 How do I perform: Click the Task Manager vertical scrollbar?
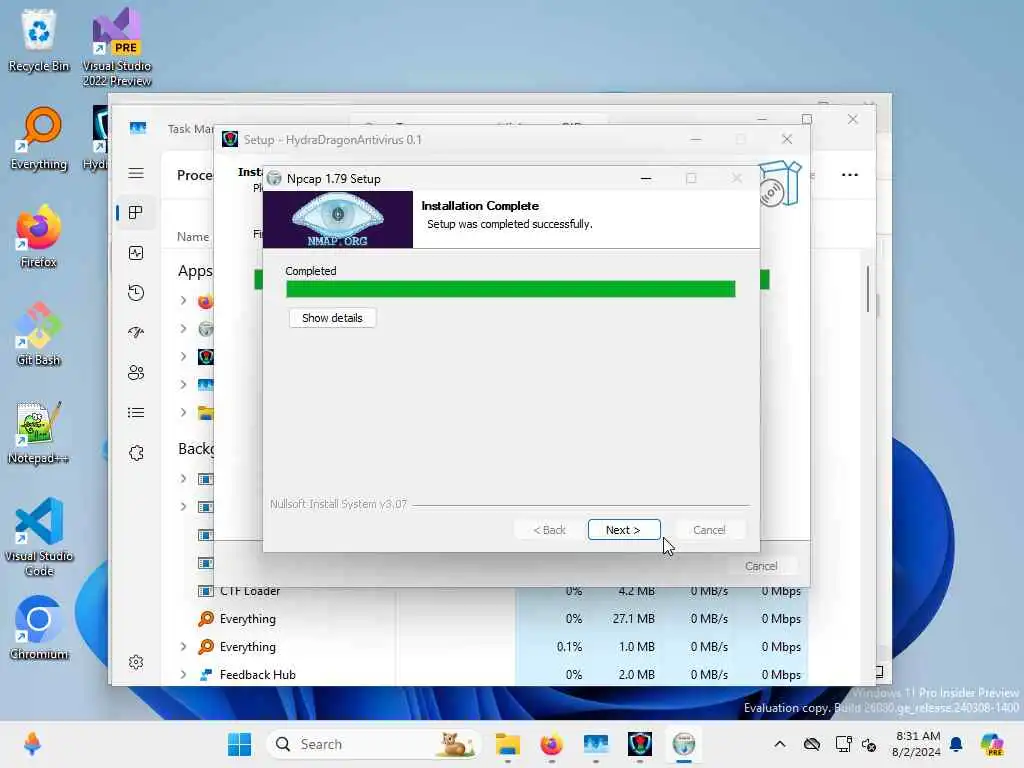868,289
